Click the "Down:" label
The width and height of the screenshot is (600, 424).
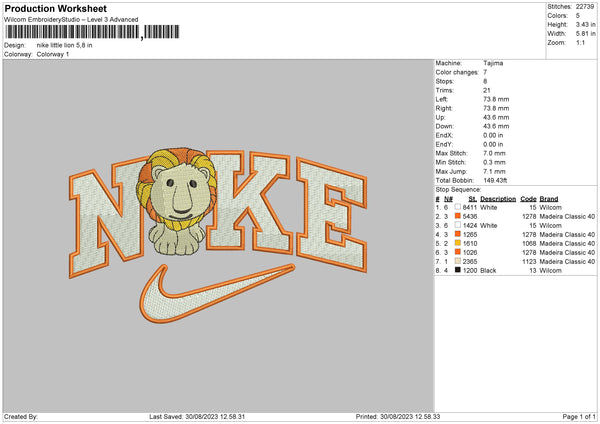coord(445,126)
